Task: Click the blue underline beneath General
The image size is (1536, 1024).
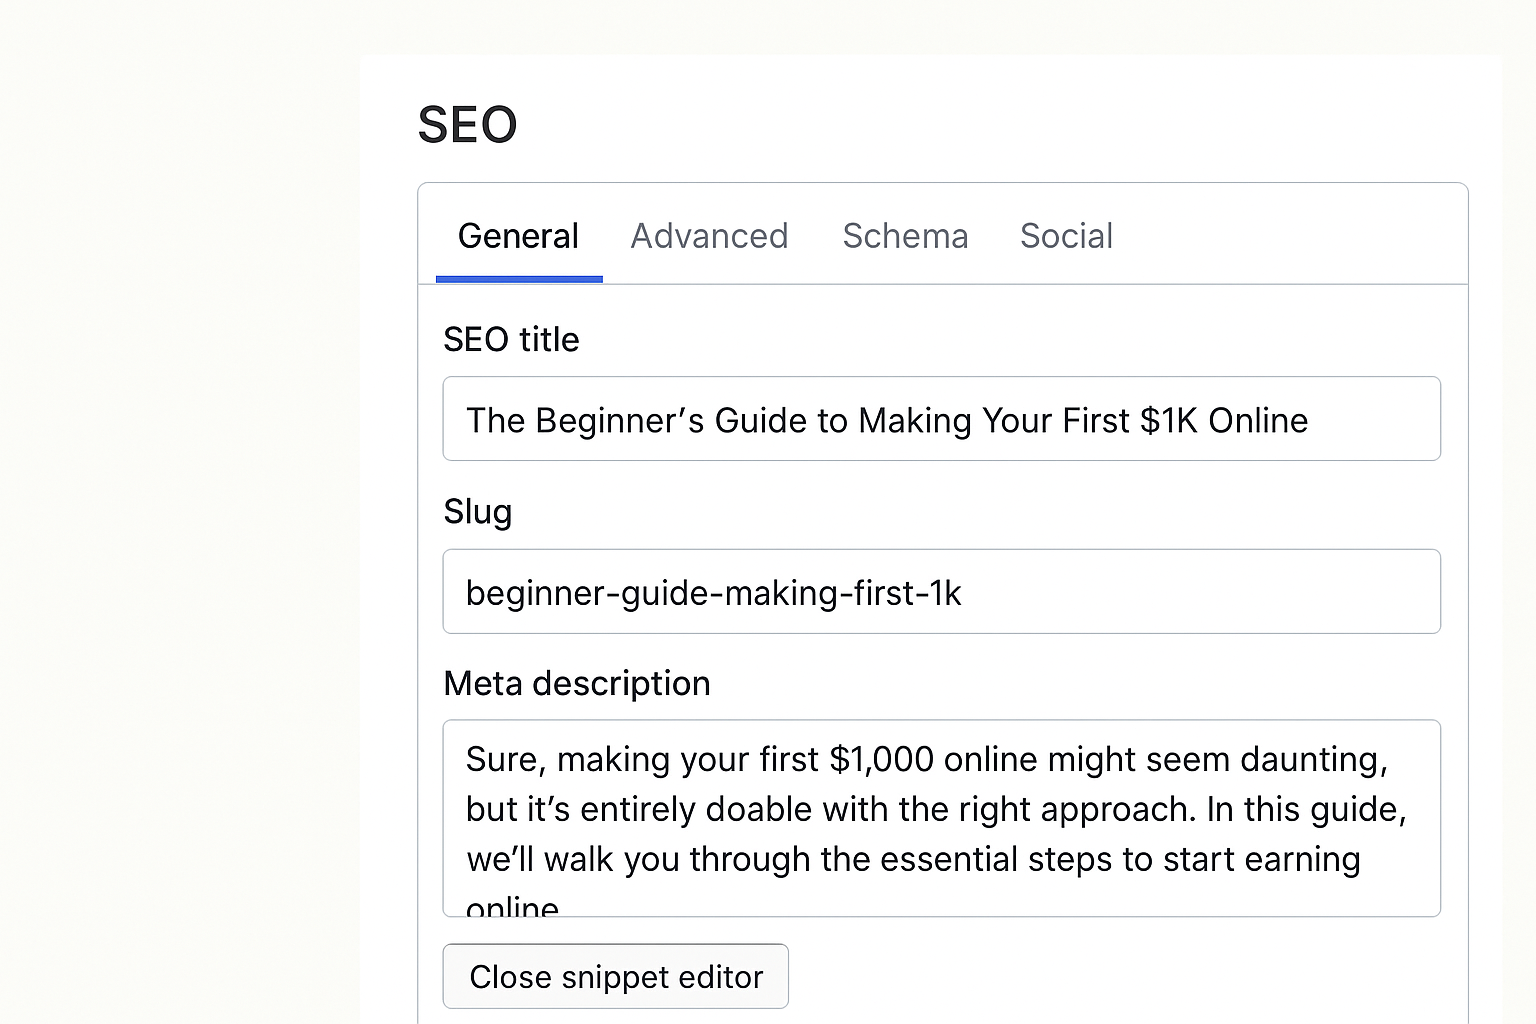Action: pos(518,277)
